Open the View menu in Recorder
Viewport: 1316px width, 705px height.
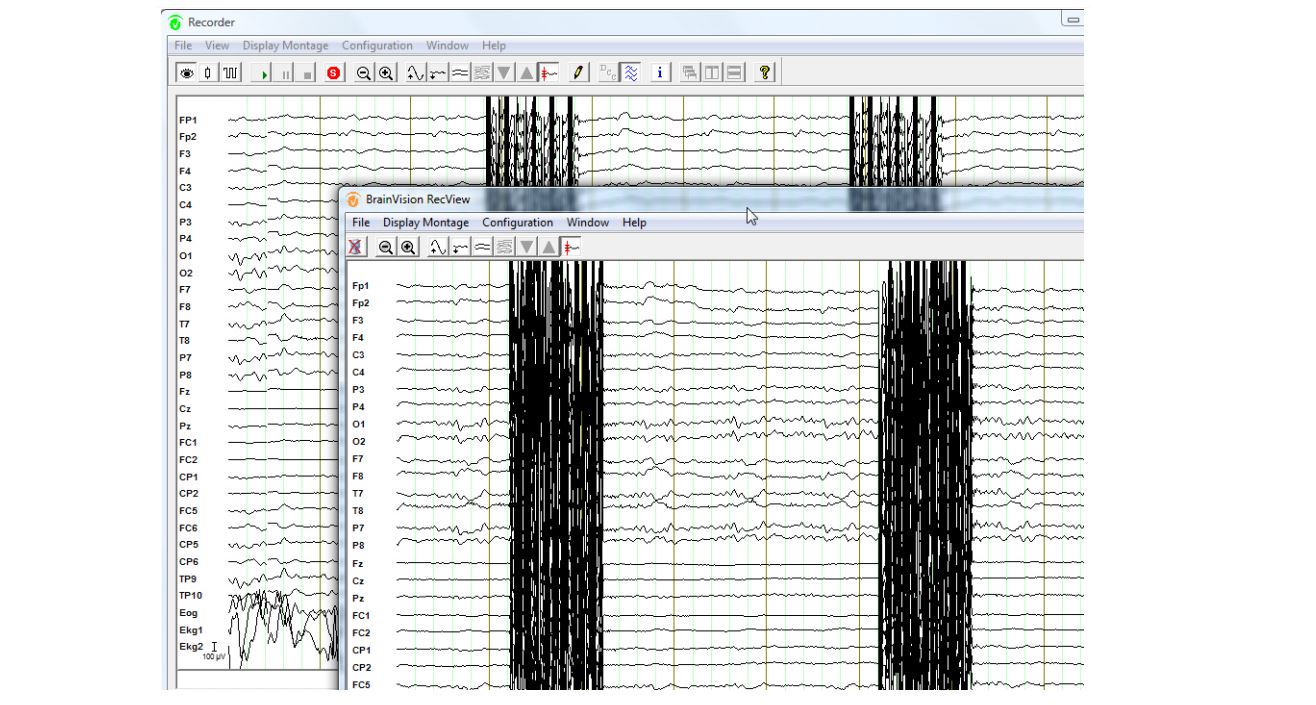pyautogui.click(x=217, y=46)
